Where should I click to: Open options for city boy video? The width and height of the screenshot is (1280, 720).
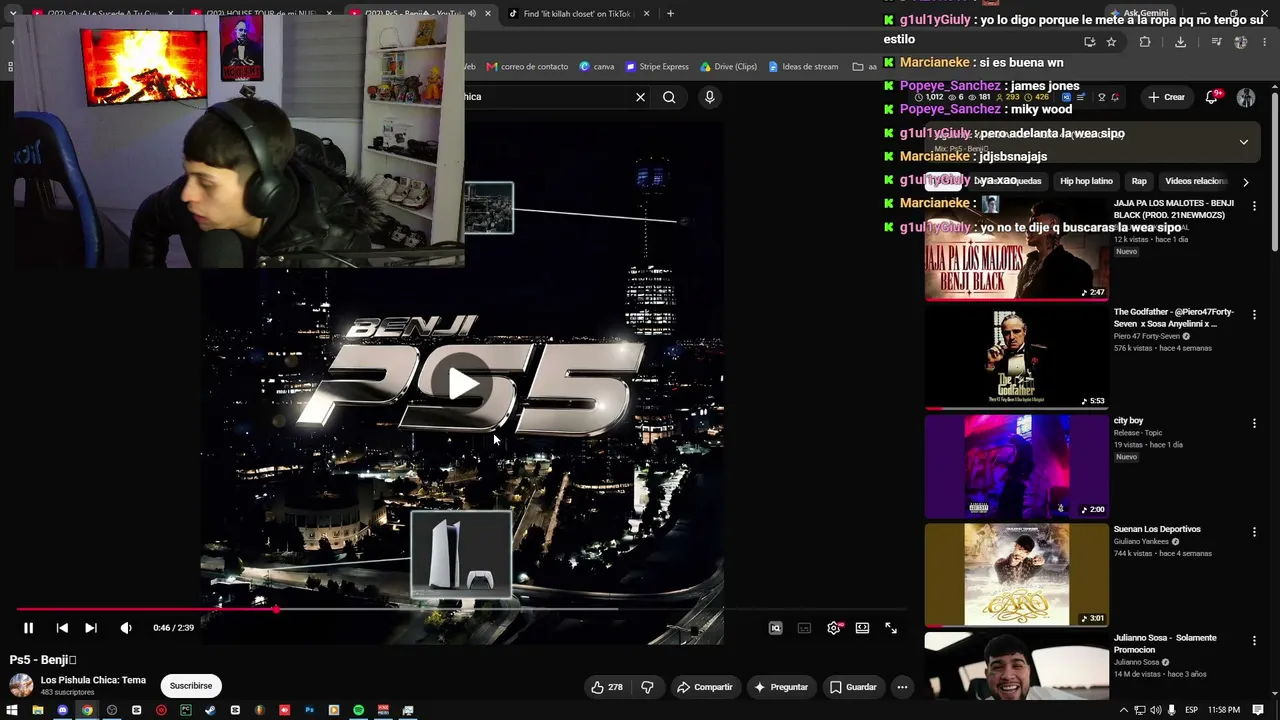[x=1254, y=424]
